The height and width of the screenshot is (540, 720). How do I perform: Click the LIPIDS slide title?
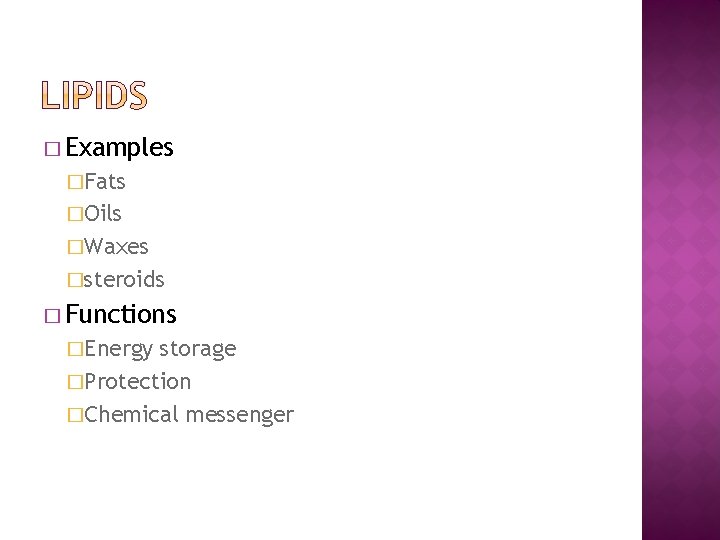(96, 96)
